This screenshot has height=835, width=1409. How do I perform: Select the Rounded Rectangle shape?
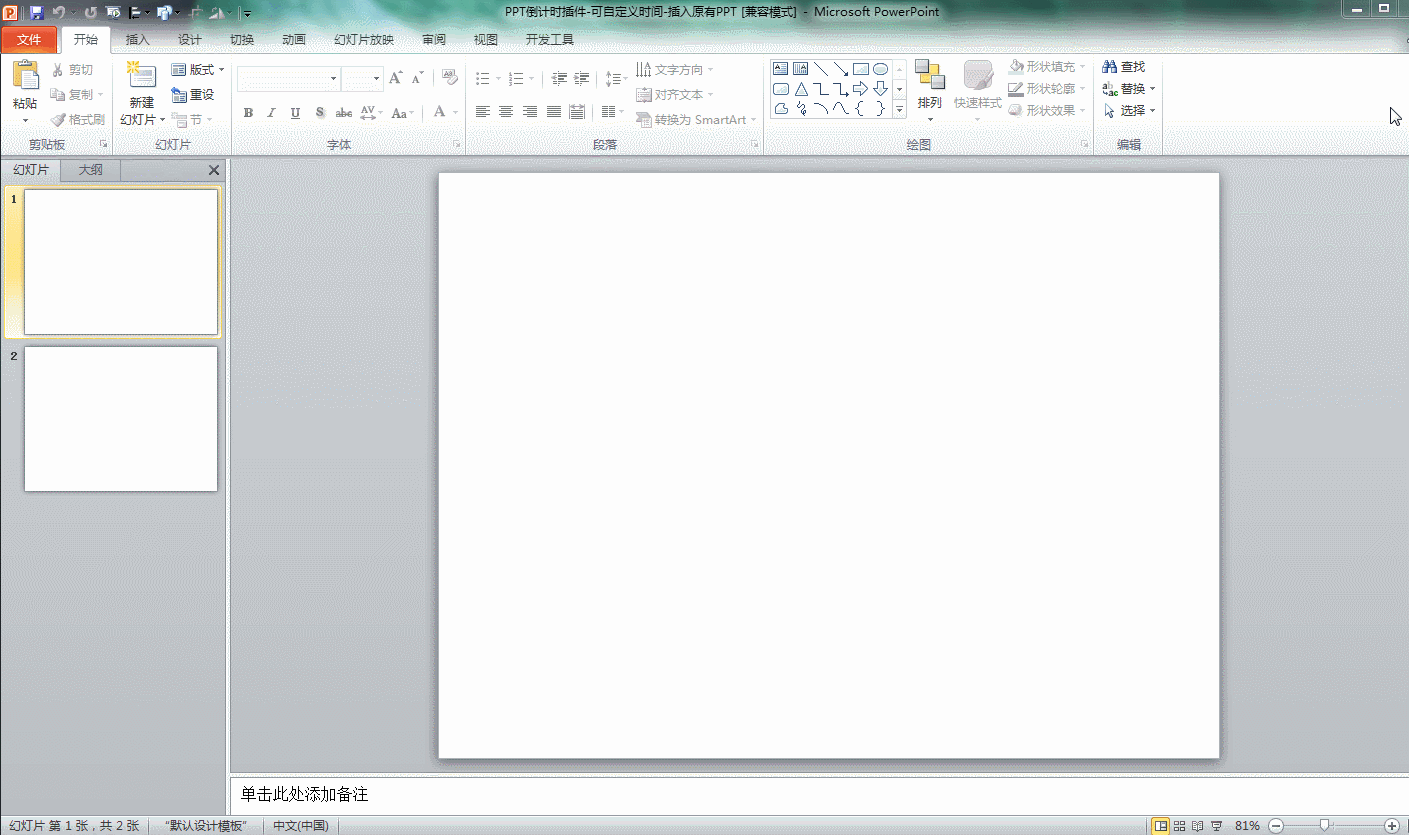[x=781, y=89]
